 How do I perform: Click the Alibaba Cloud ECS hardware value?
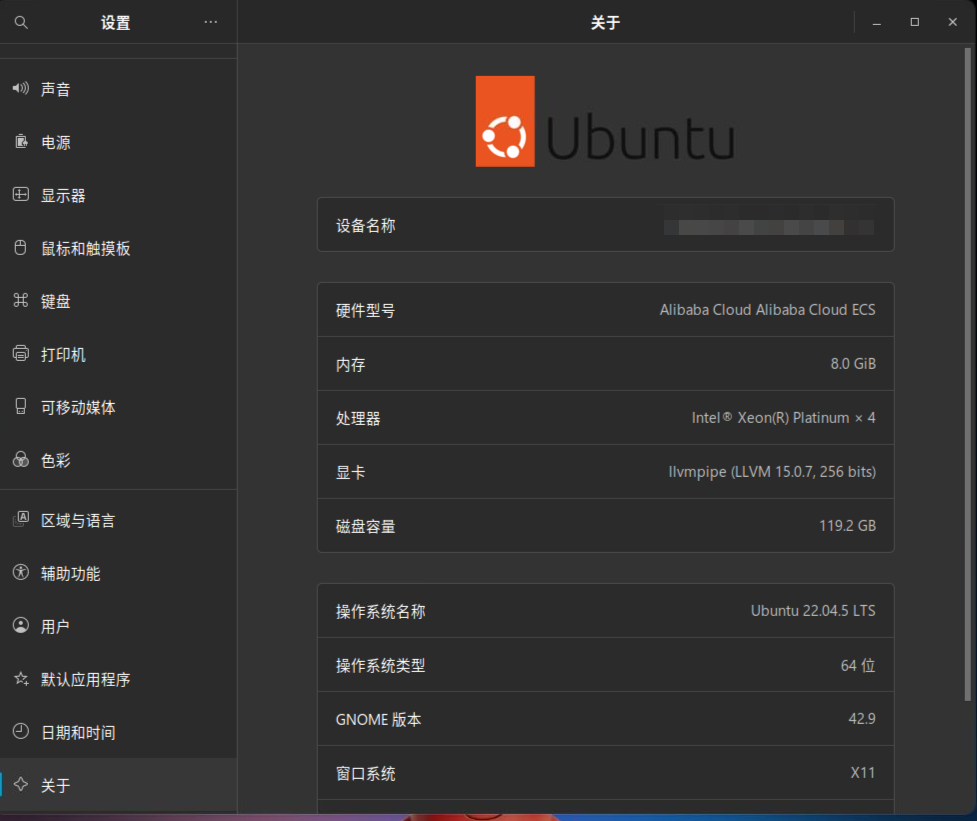(x=767, y=310)
